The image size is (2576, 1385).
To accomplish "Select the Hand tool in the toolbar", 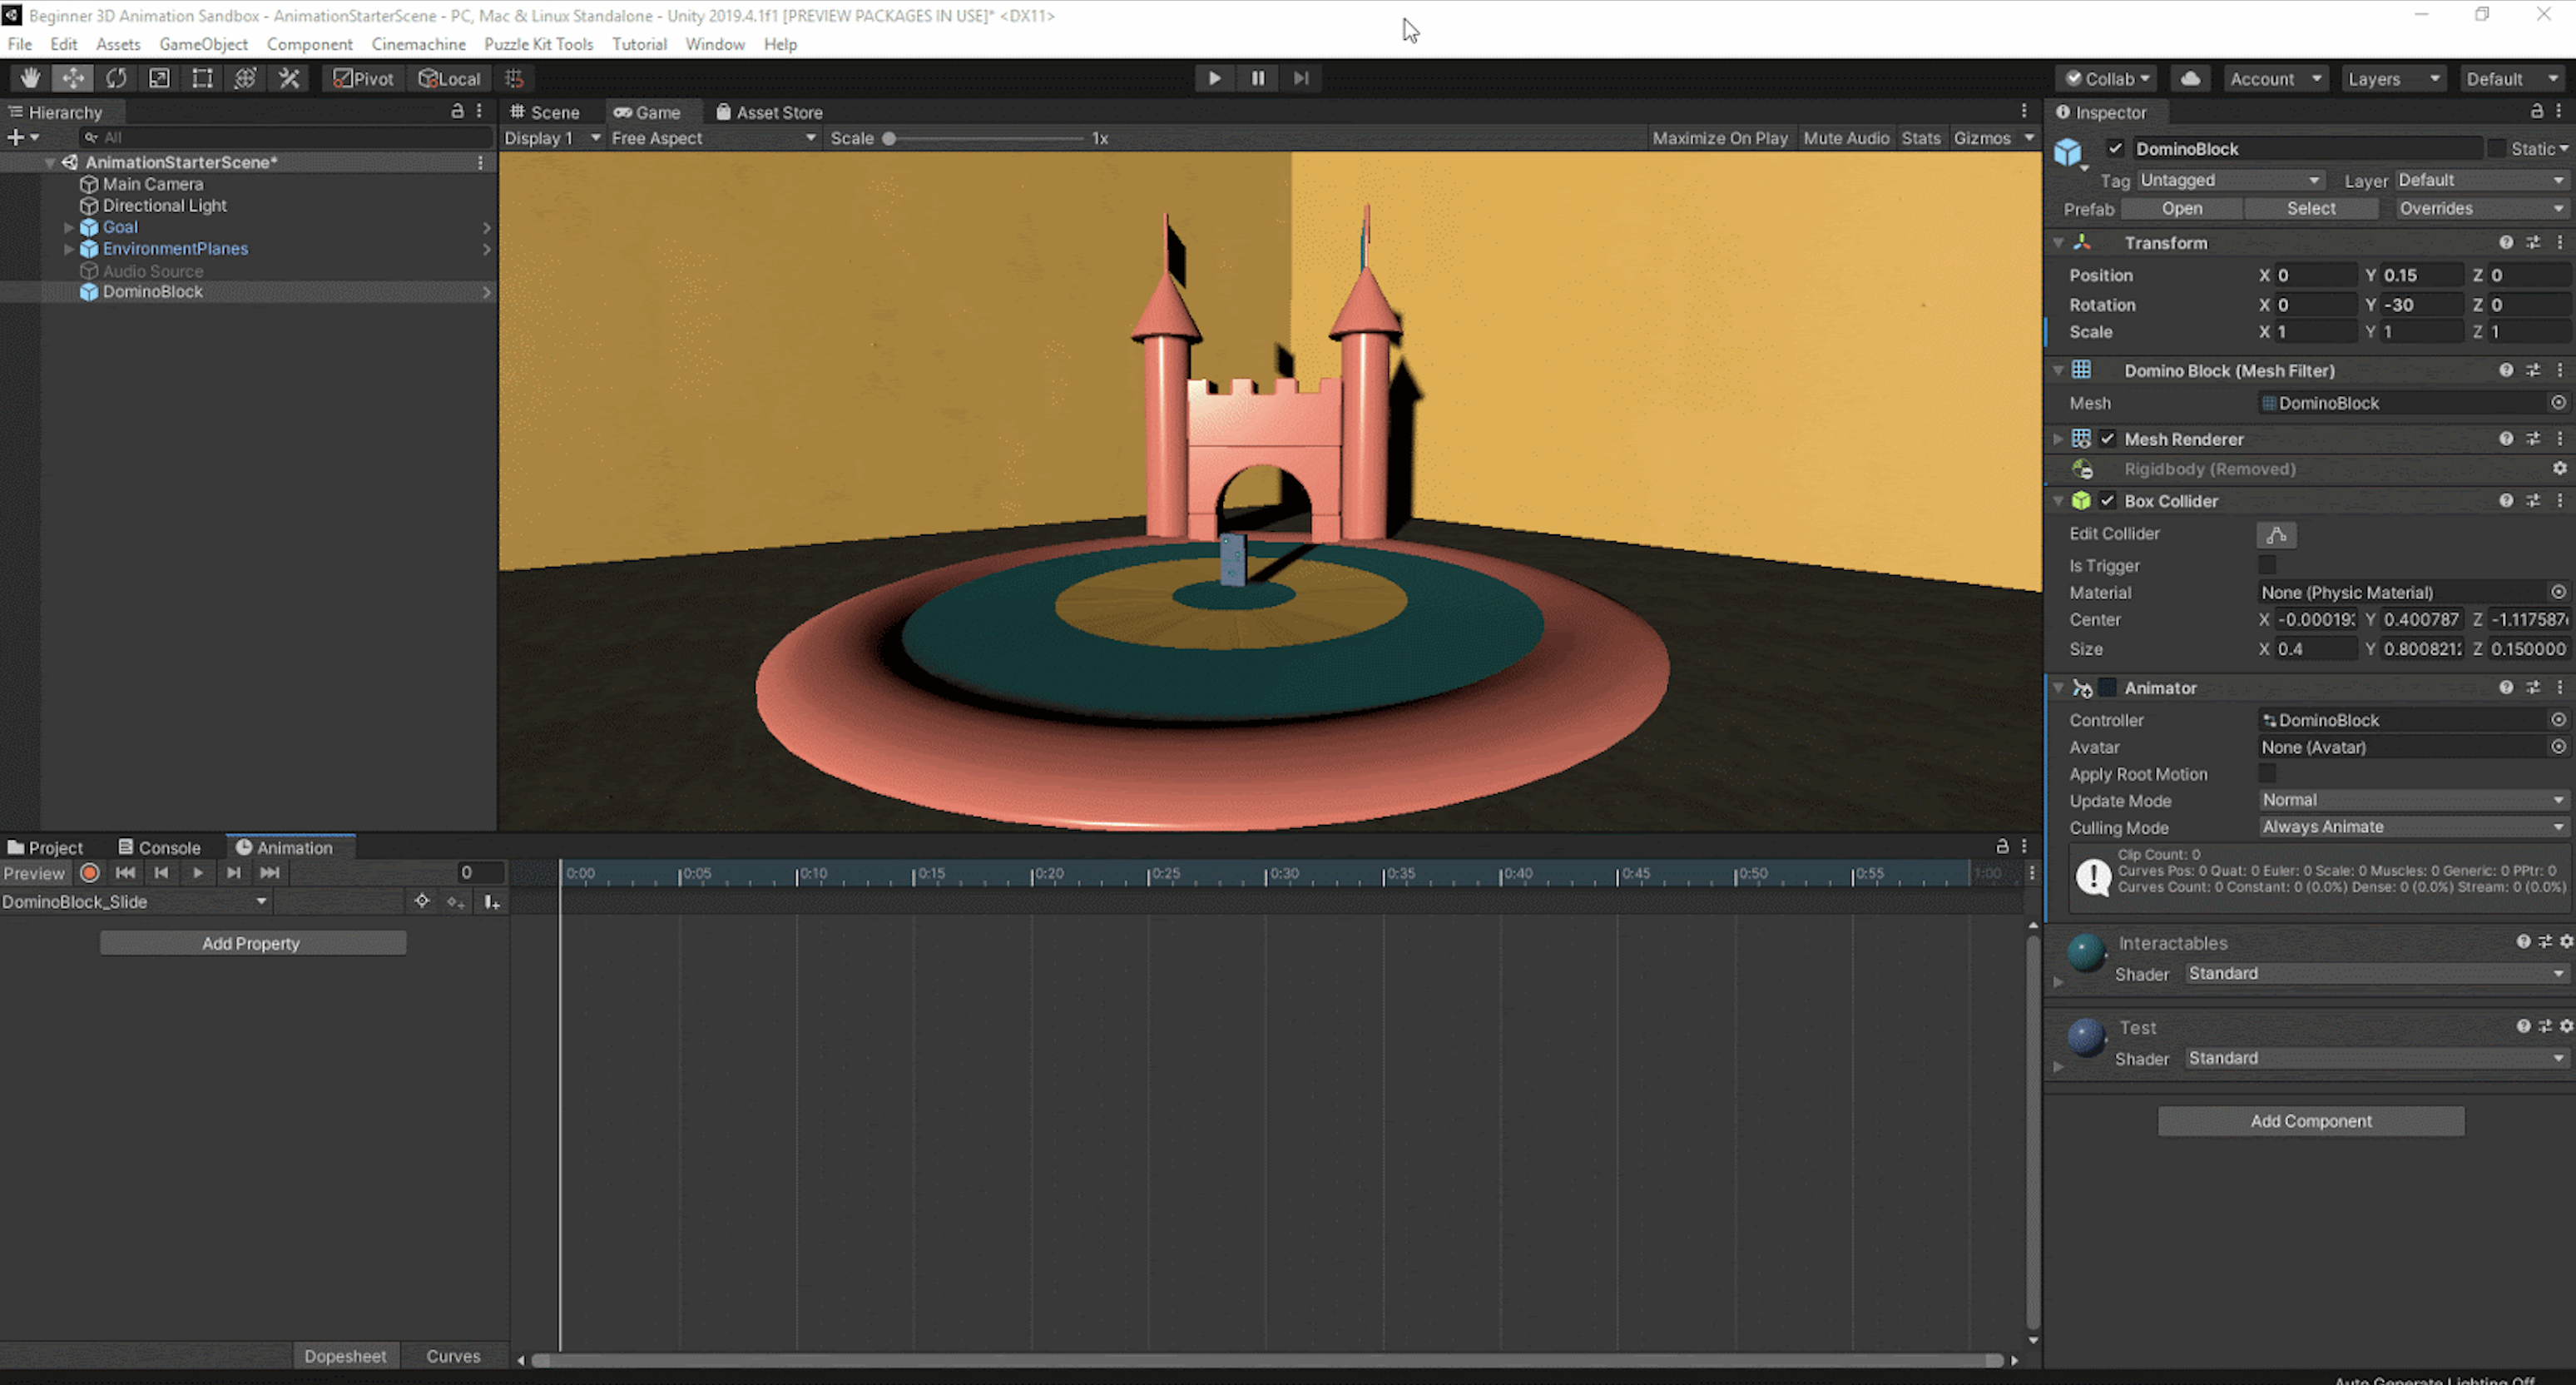I will coord(29,78).
